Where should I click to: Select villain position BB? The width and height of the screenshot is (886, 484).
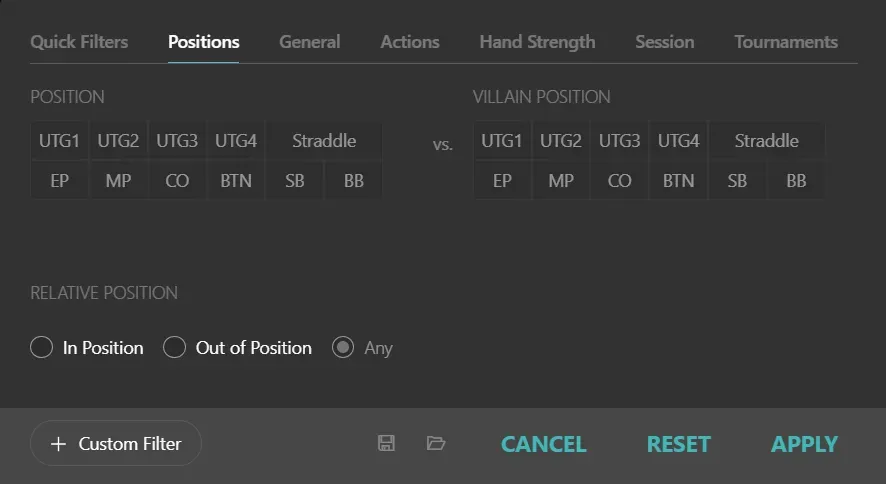tap(796, 181)
